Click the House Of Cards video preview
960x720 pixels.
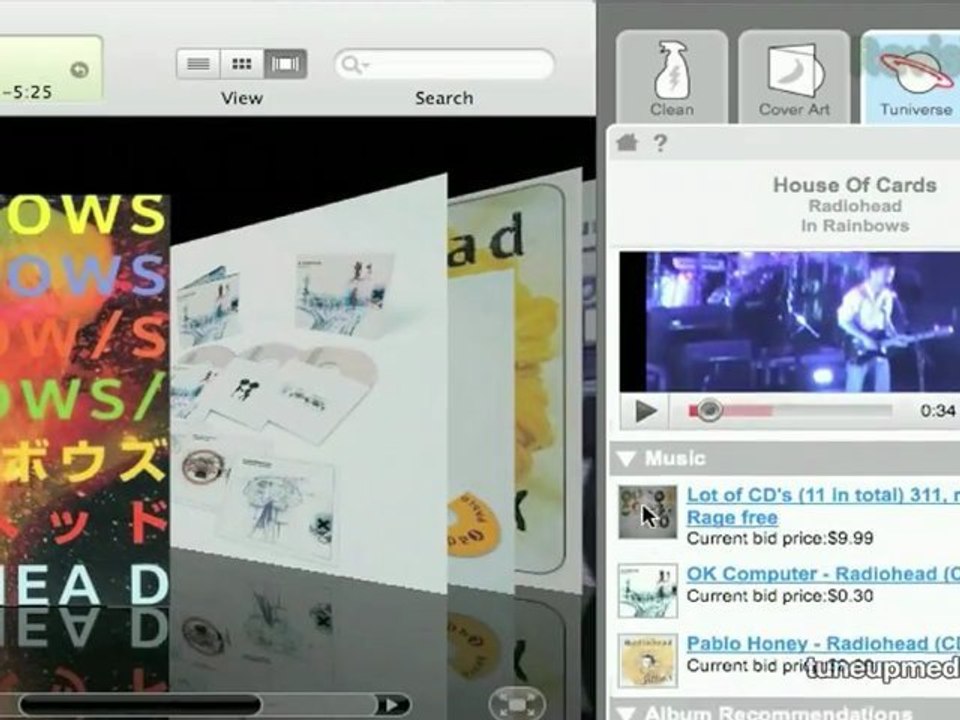(x=790, y=321)
